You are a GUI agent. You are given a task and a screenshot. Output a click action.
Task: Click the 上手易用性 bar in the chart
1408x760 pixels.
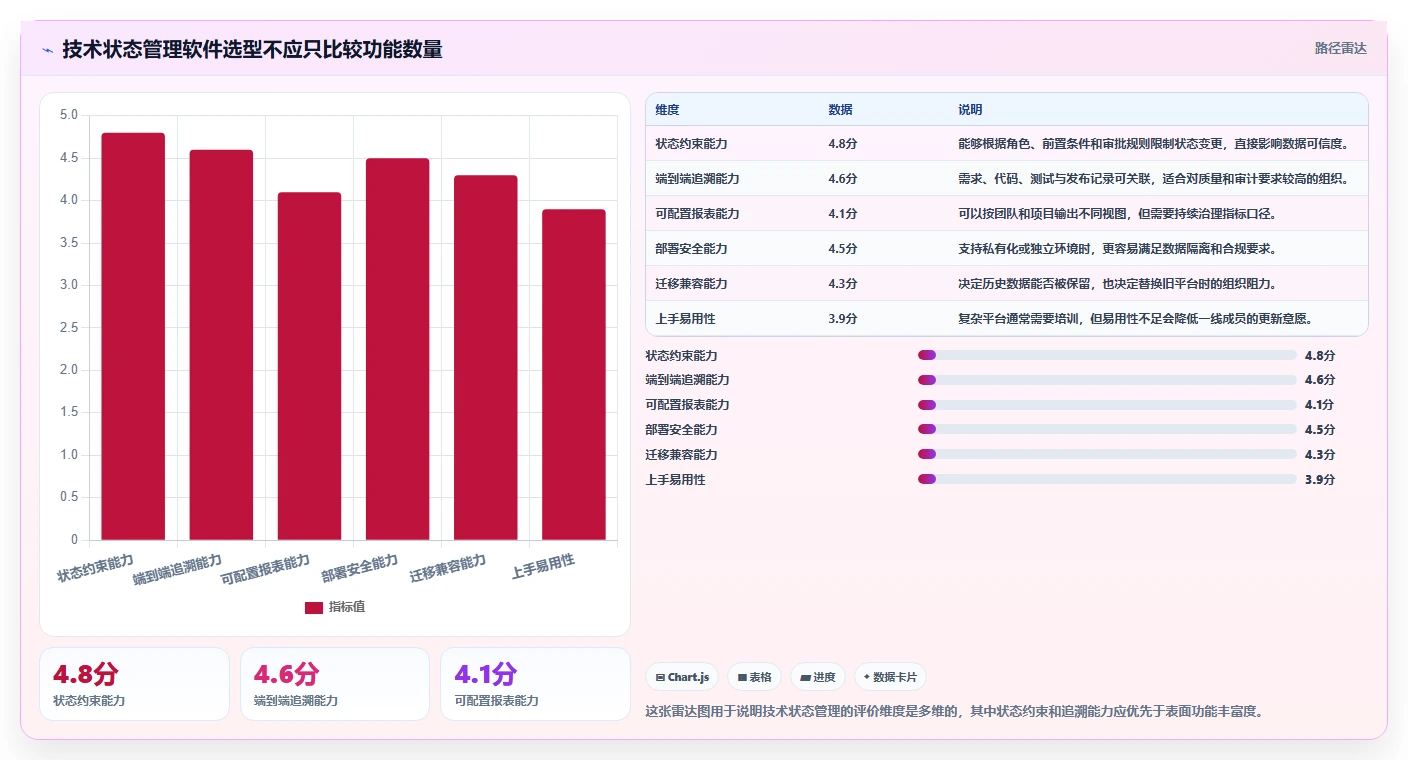573,375
